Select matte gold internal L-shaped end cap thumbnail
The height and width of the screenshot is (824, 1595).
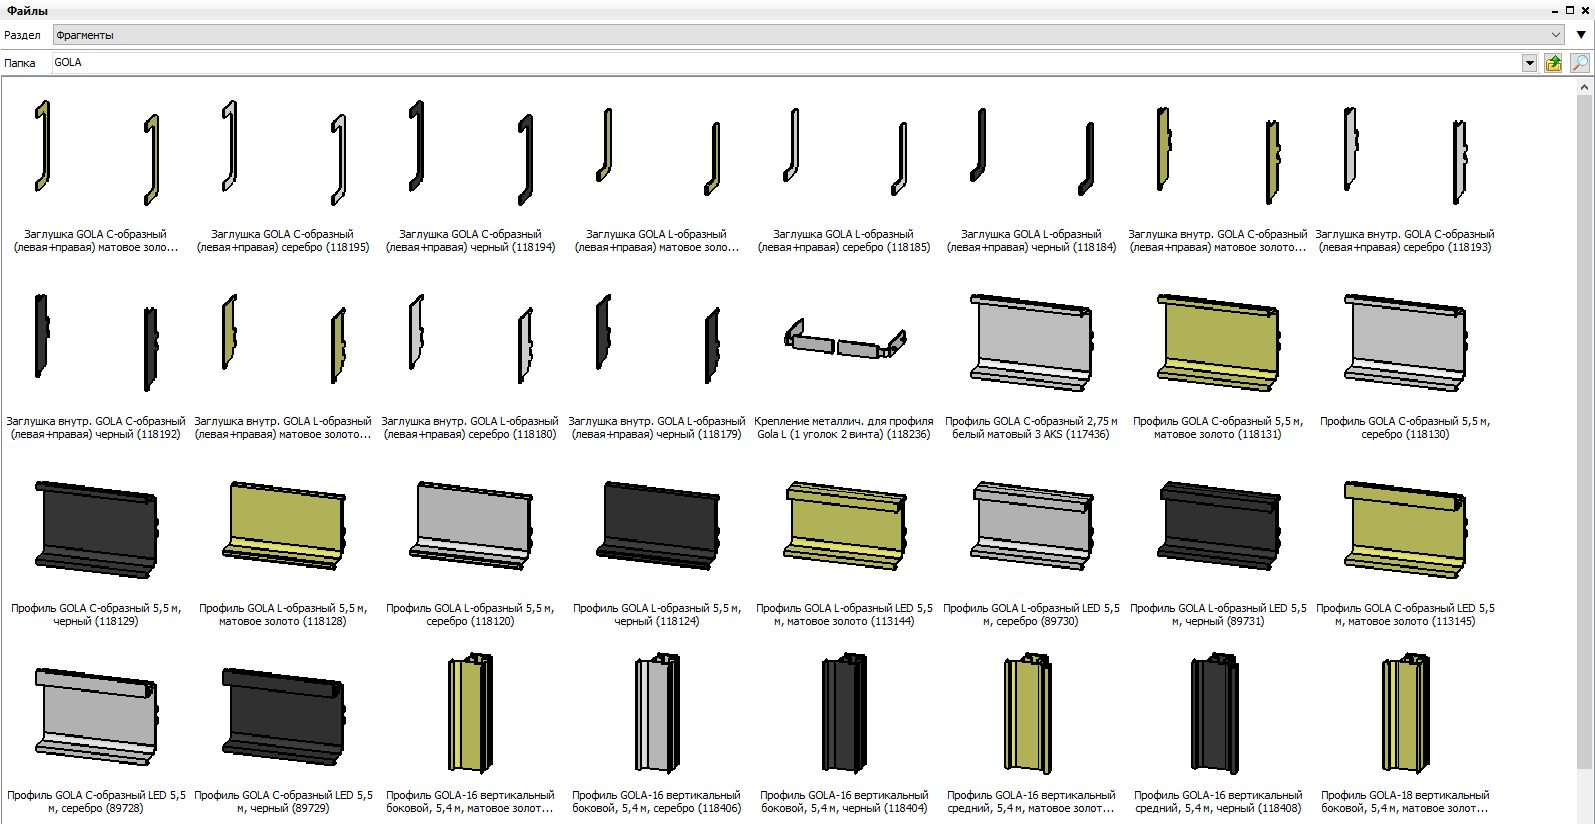coord(283,341)
